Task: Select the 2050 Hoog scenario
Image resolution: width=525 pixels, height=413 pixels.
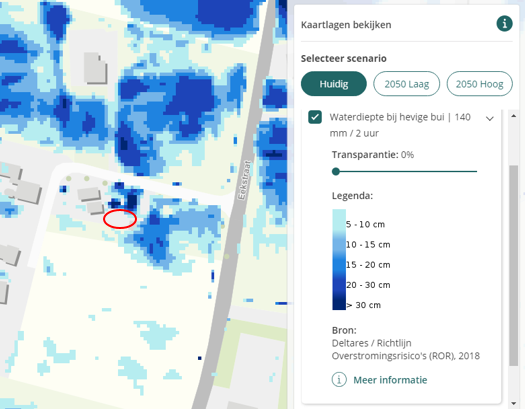Action: coord(479,84)
